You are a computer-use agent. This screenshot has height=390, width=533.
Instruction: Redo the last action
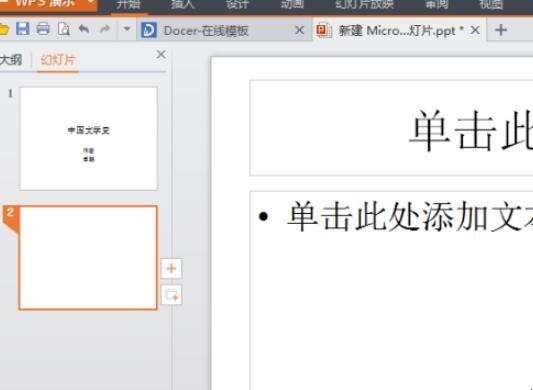click(x=105, y=29)
